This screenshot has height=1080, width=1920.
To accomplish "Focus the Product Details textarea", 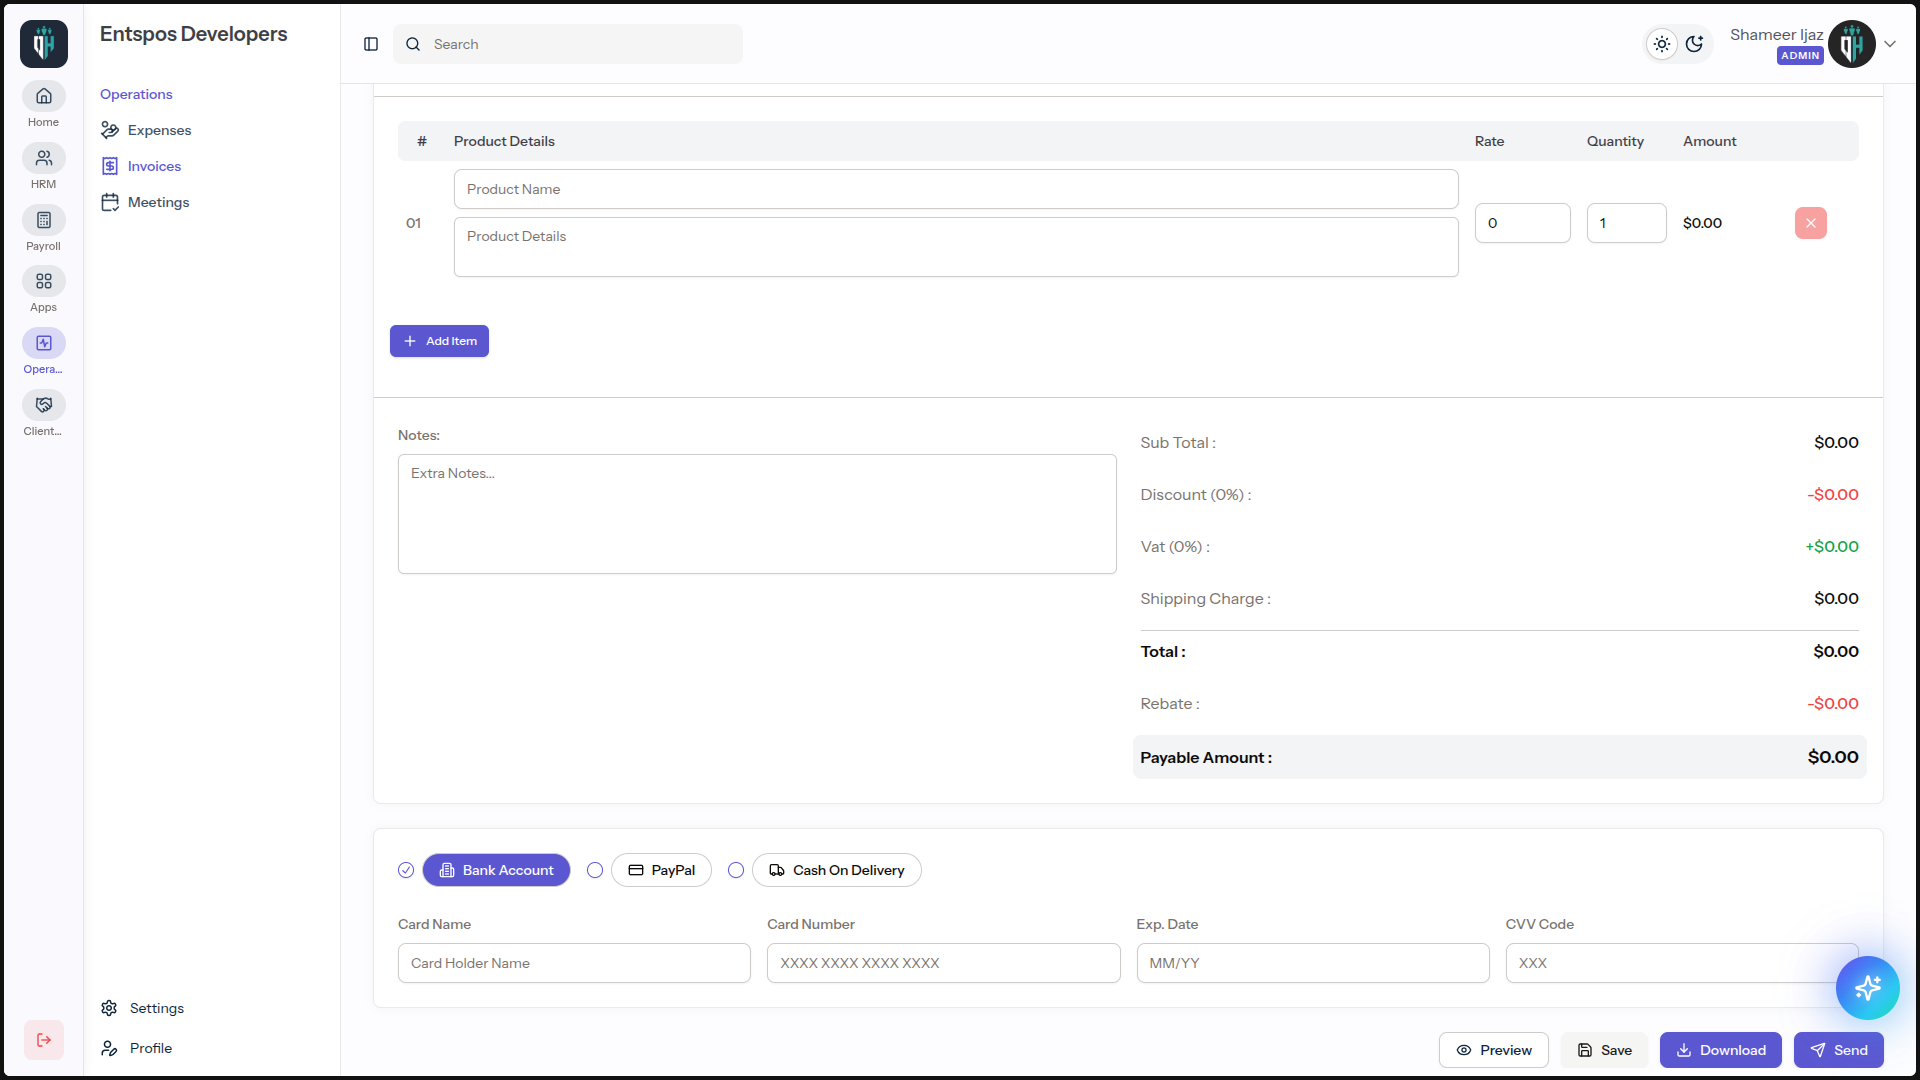I will [956, 247].
